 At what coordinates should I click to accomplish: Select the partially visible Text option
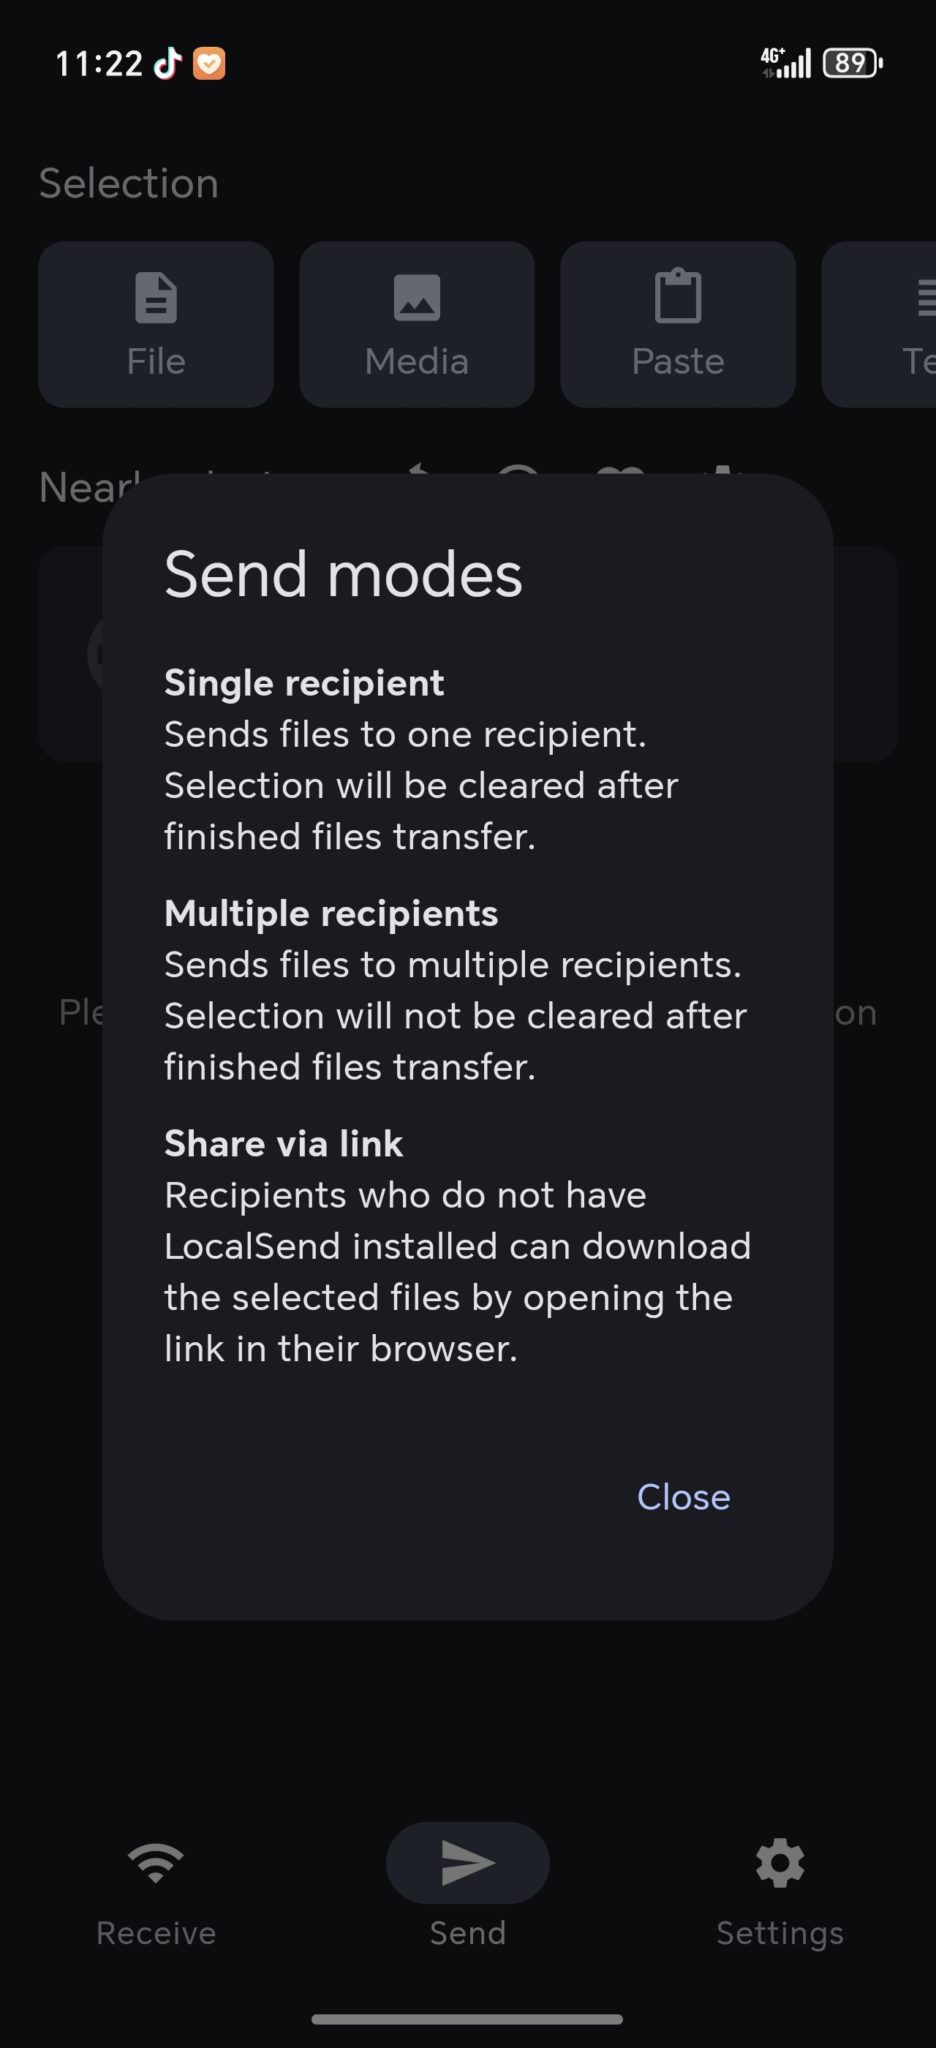tap(879, 324)
